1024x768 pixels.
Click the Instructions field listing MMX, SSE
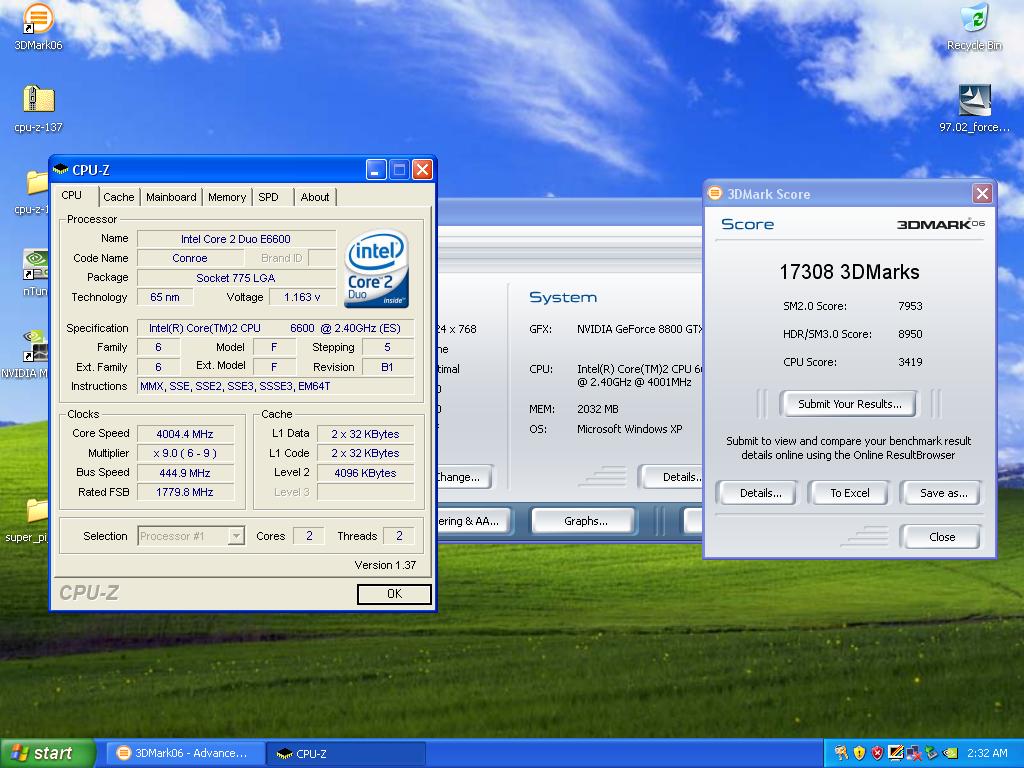coord(275,386)
